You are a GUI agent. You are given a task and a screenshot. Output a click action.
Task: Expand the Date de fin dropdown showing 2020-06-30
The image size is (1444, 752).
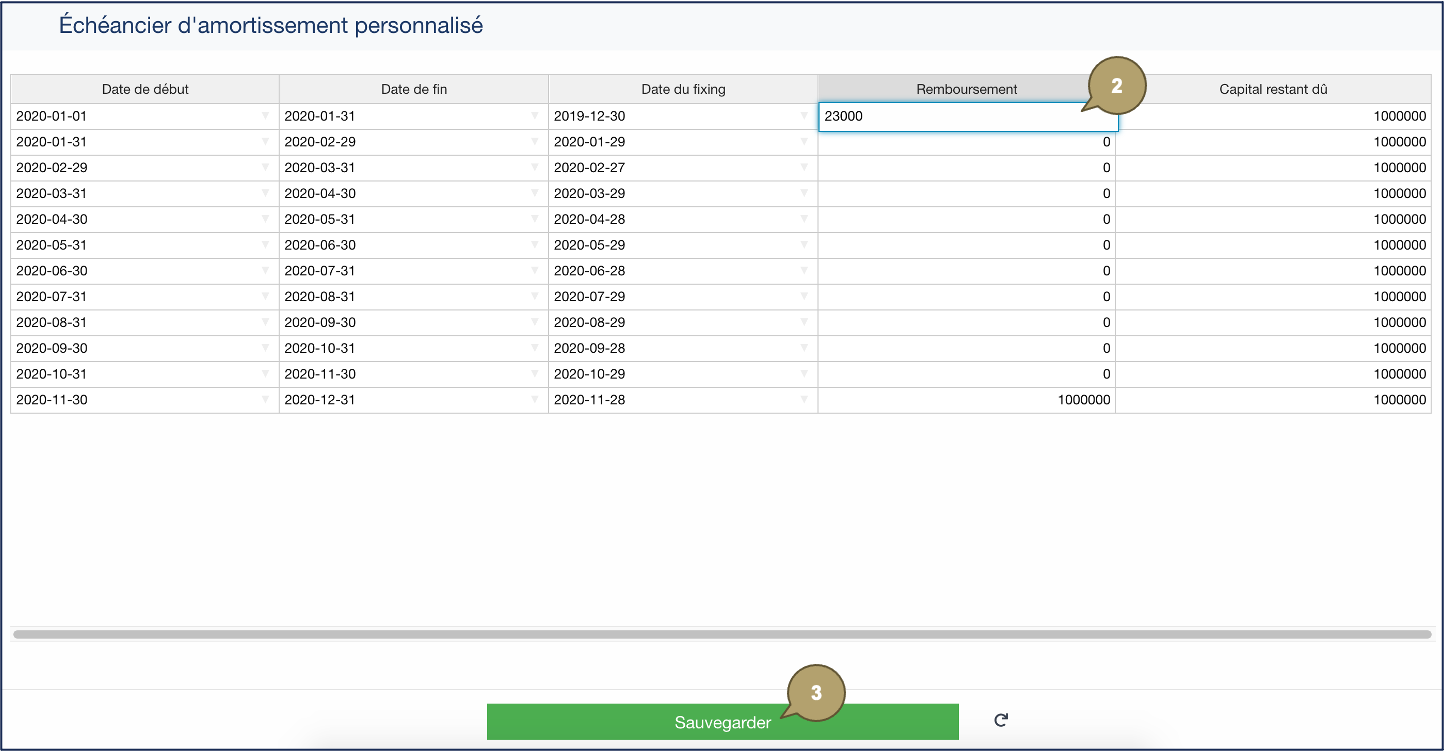tap(536, 244)
